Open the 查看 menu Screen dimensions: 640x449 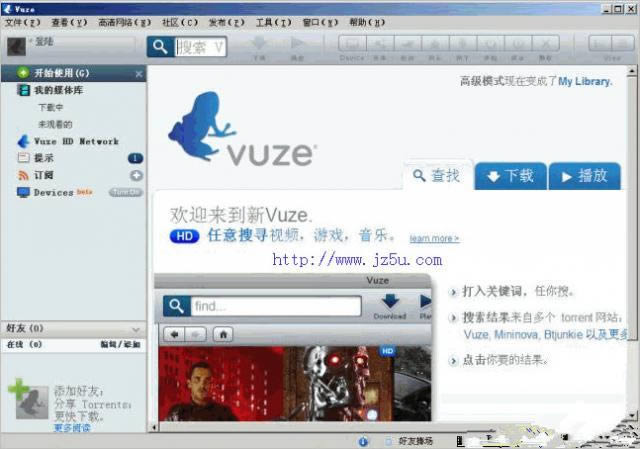(69, 22)
